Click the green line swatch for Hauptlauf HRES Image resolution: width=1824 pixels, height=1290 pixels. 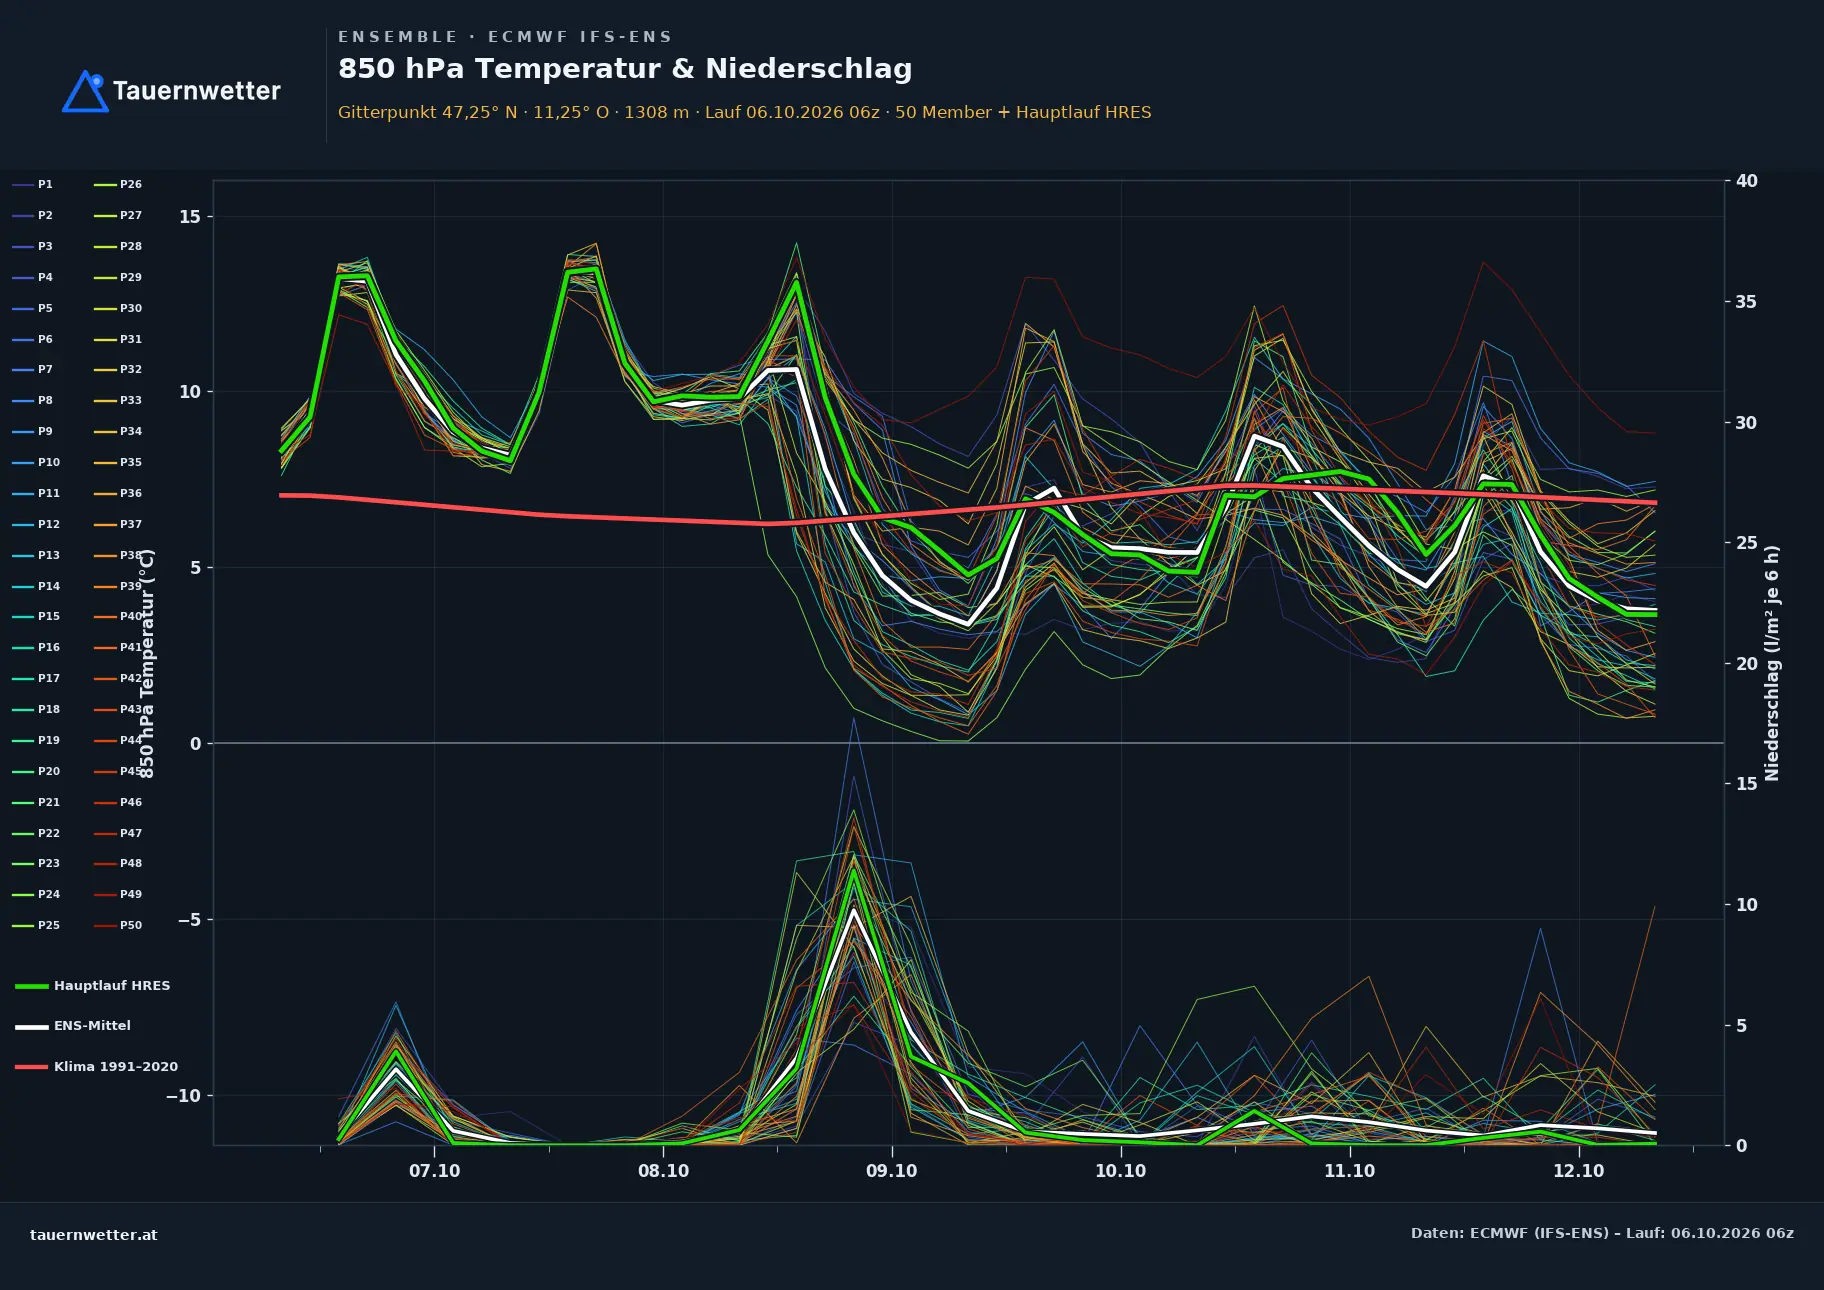point(31,987)
